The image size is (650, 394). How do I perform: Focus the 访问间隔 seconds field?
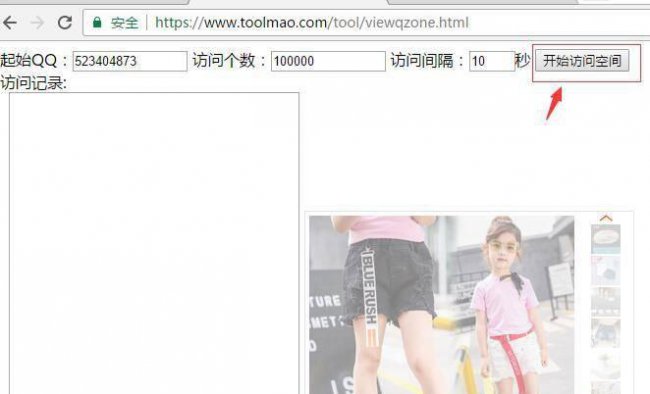click(x=492, y=61)
